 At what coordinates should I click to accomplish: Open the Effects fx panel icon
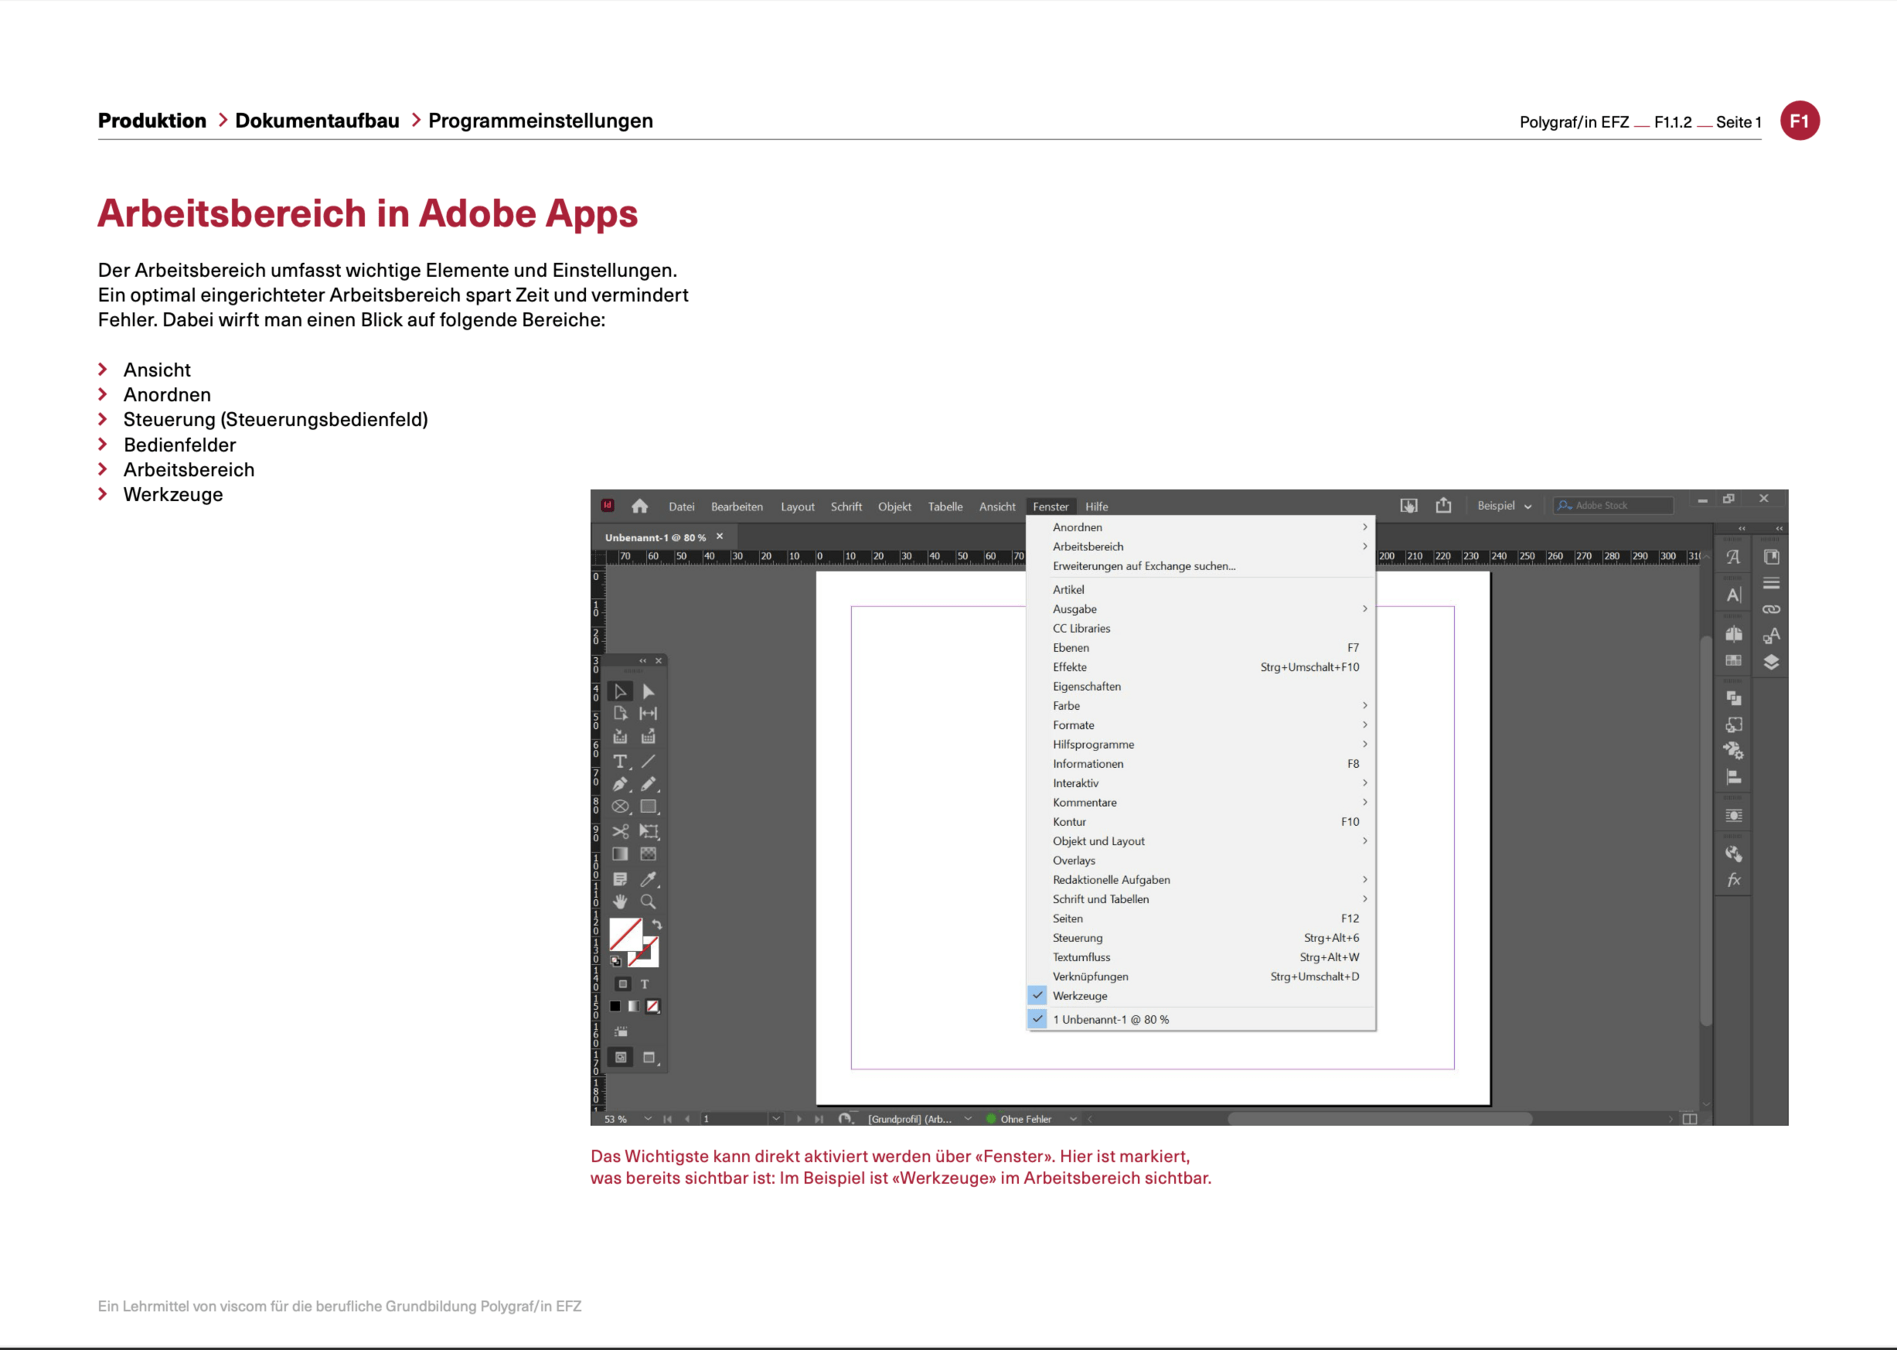coord(1734,880)
